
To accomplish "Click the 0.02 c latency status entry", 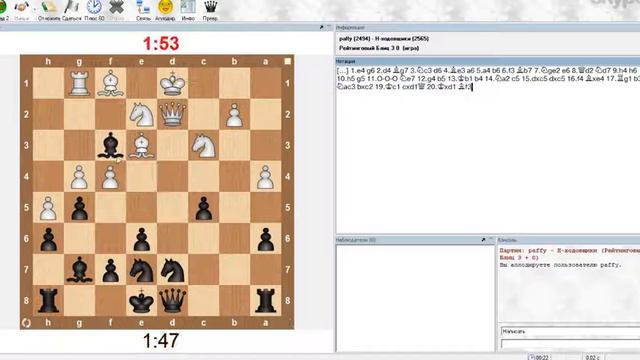I will 592,357.
